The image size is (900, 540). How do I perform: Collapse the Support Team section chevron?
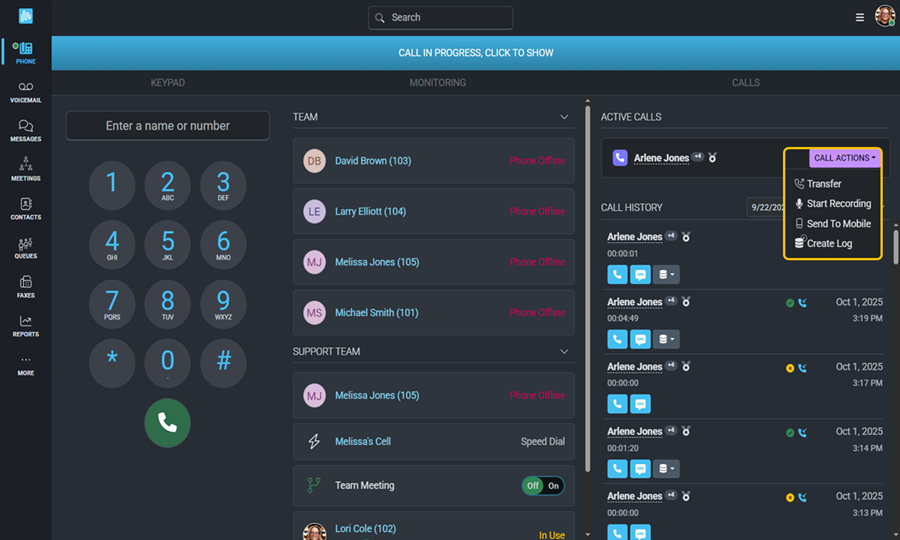(564, 352)
